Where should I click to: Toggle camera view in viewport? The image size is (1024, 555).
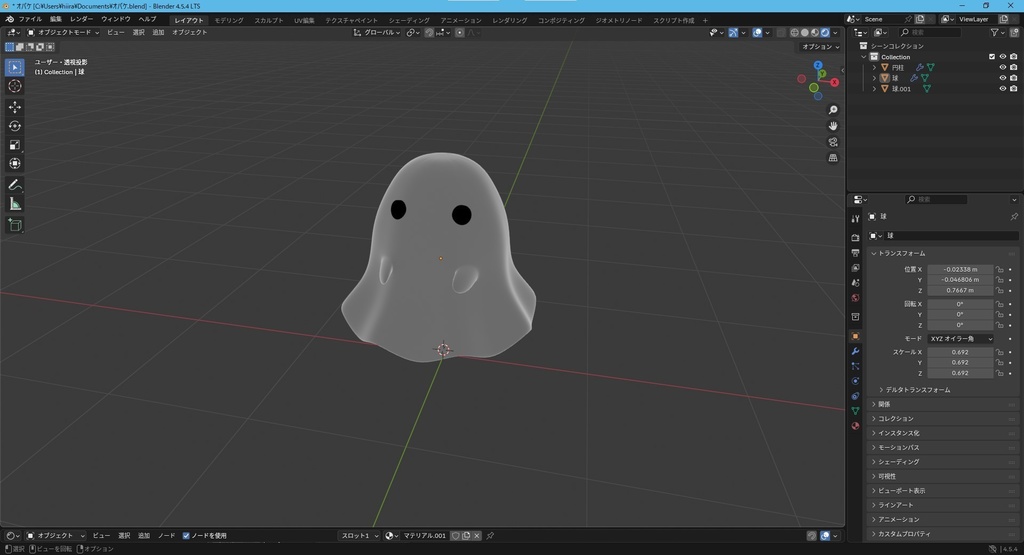tap(833, 142)
